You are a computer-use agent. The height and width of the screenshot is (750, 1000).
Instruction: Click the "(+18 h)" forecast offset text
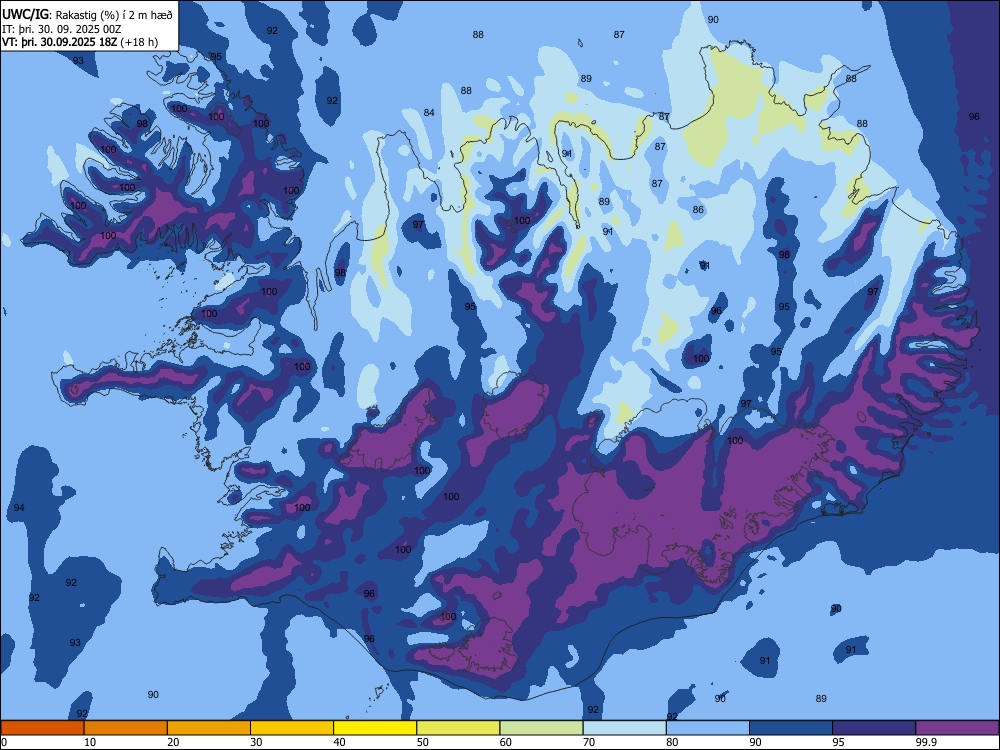[140, 42]
